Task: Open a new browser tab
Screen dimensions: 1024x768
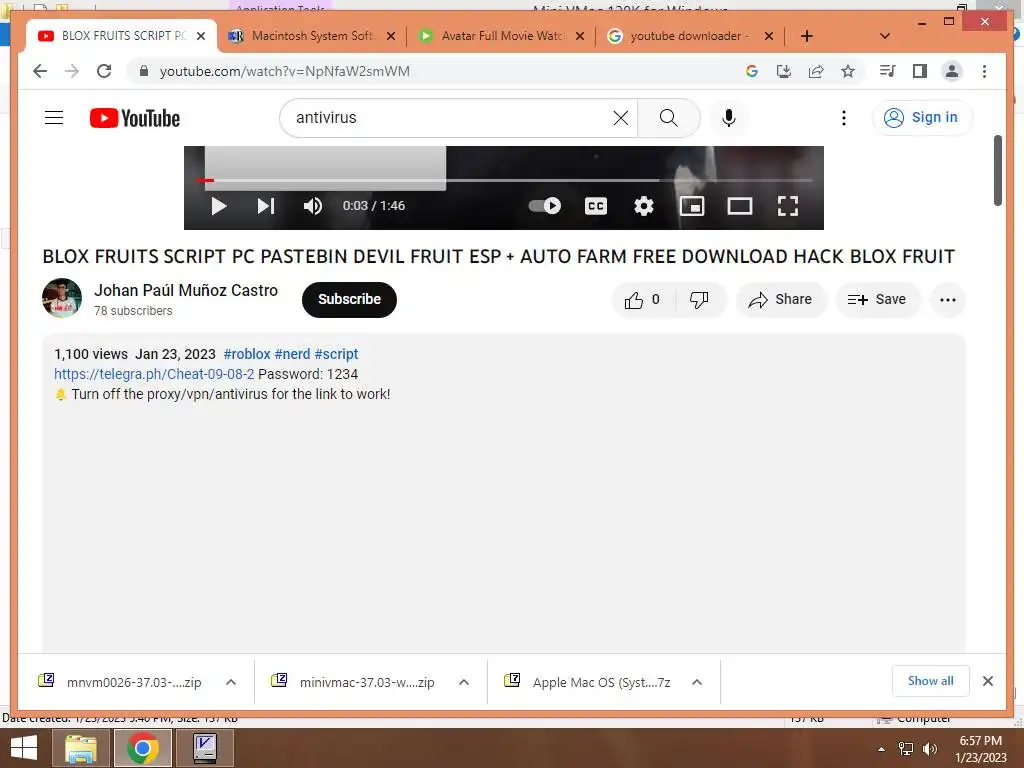Action: (x=807, y=36)
